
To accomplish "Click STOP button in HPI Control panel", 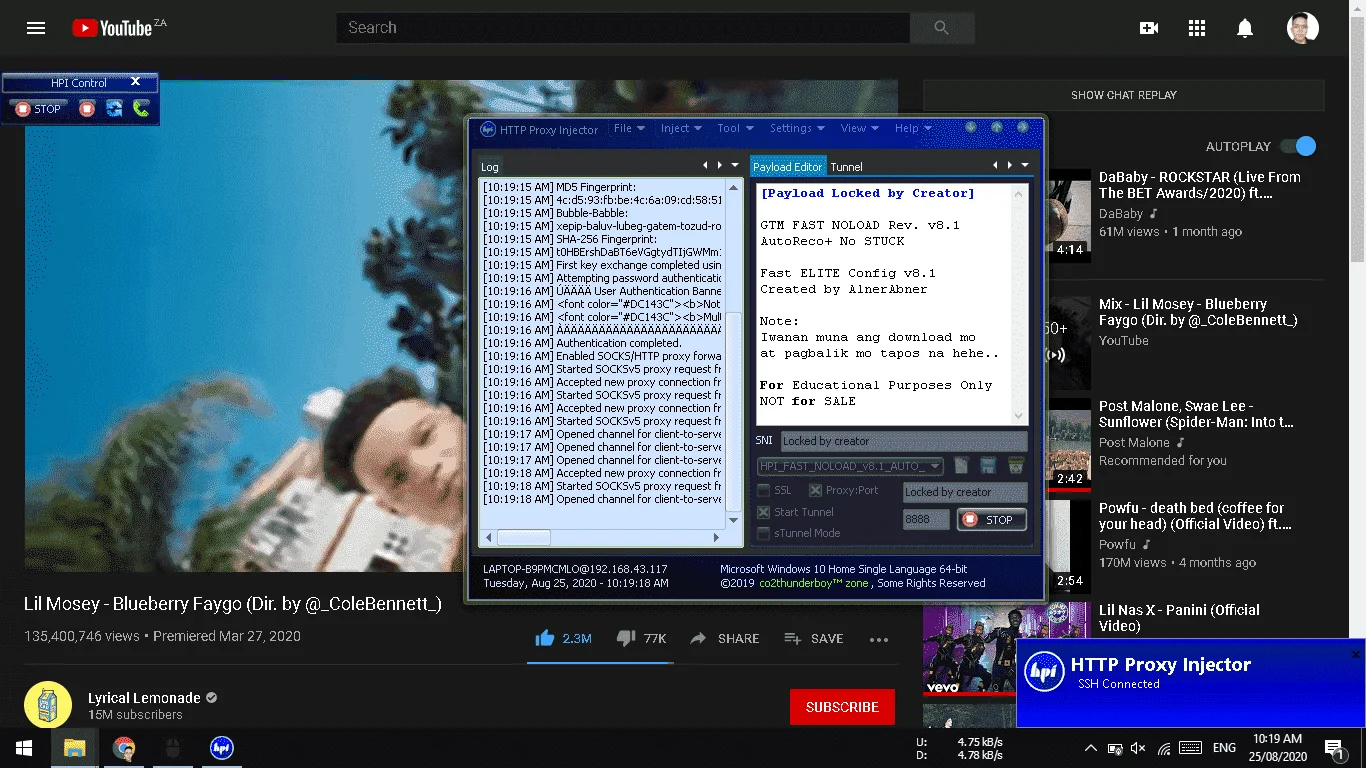I will tap(38, 109).
